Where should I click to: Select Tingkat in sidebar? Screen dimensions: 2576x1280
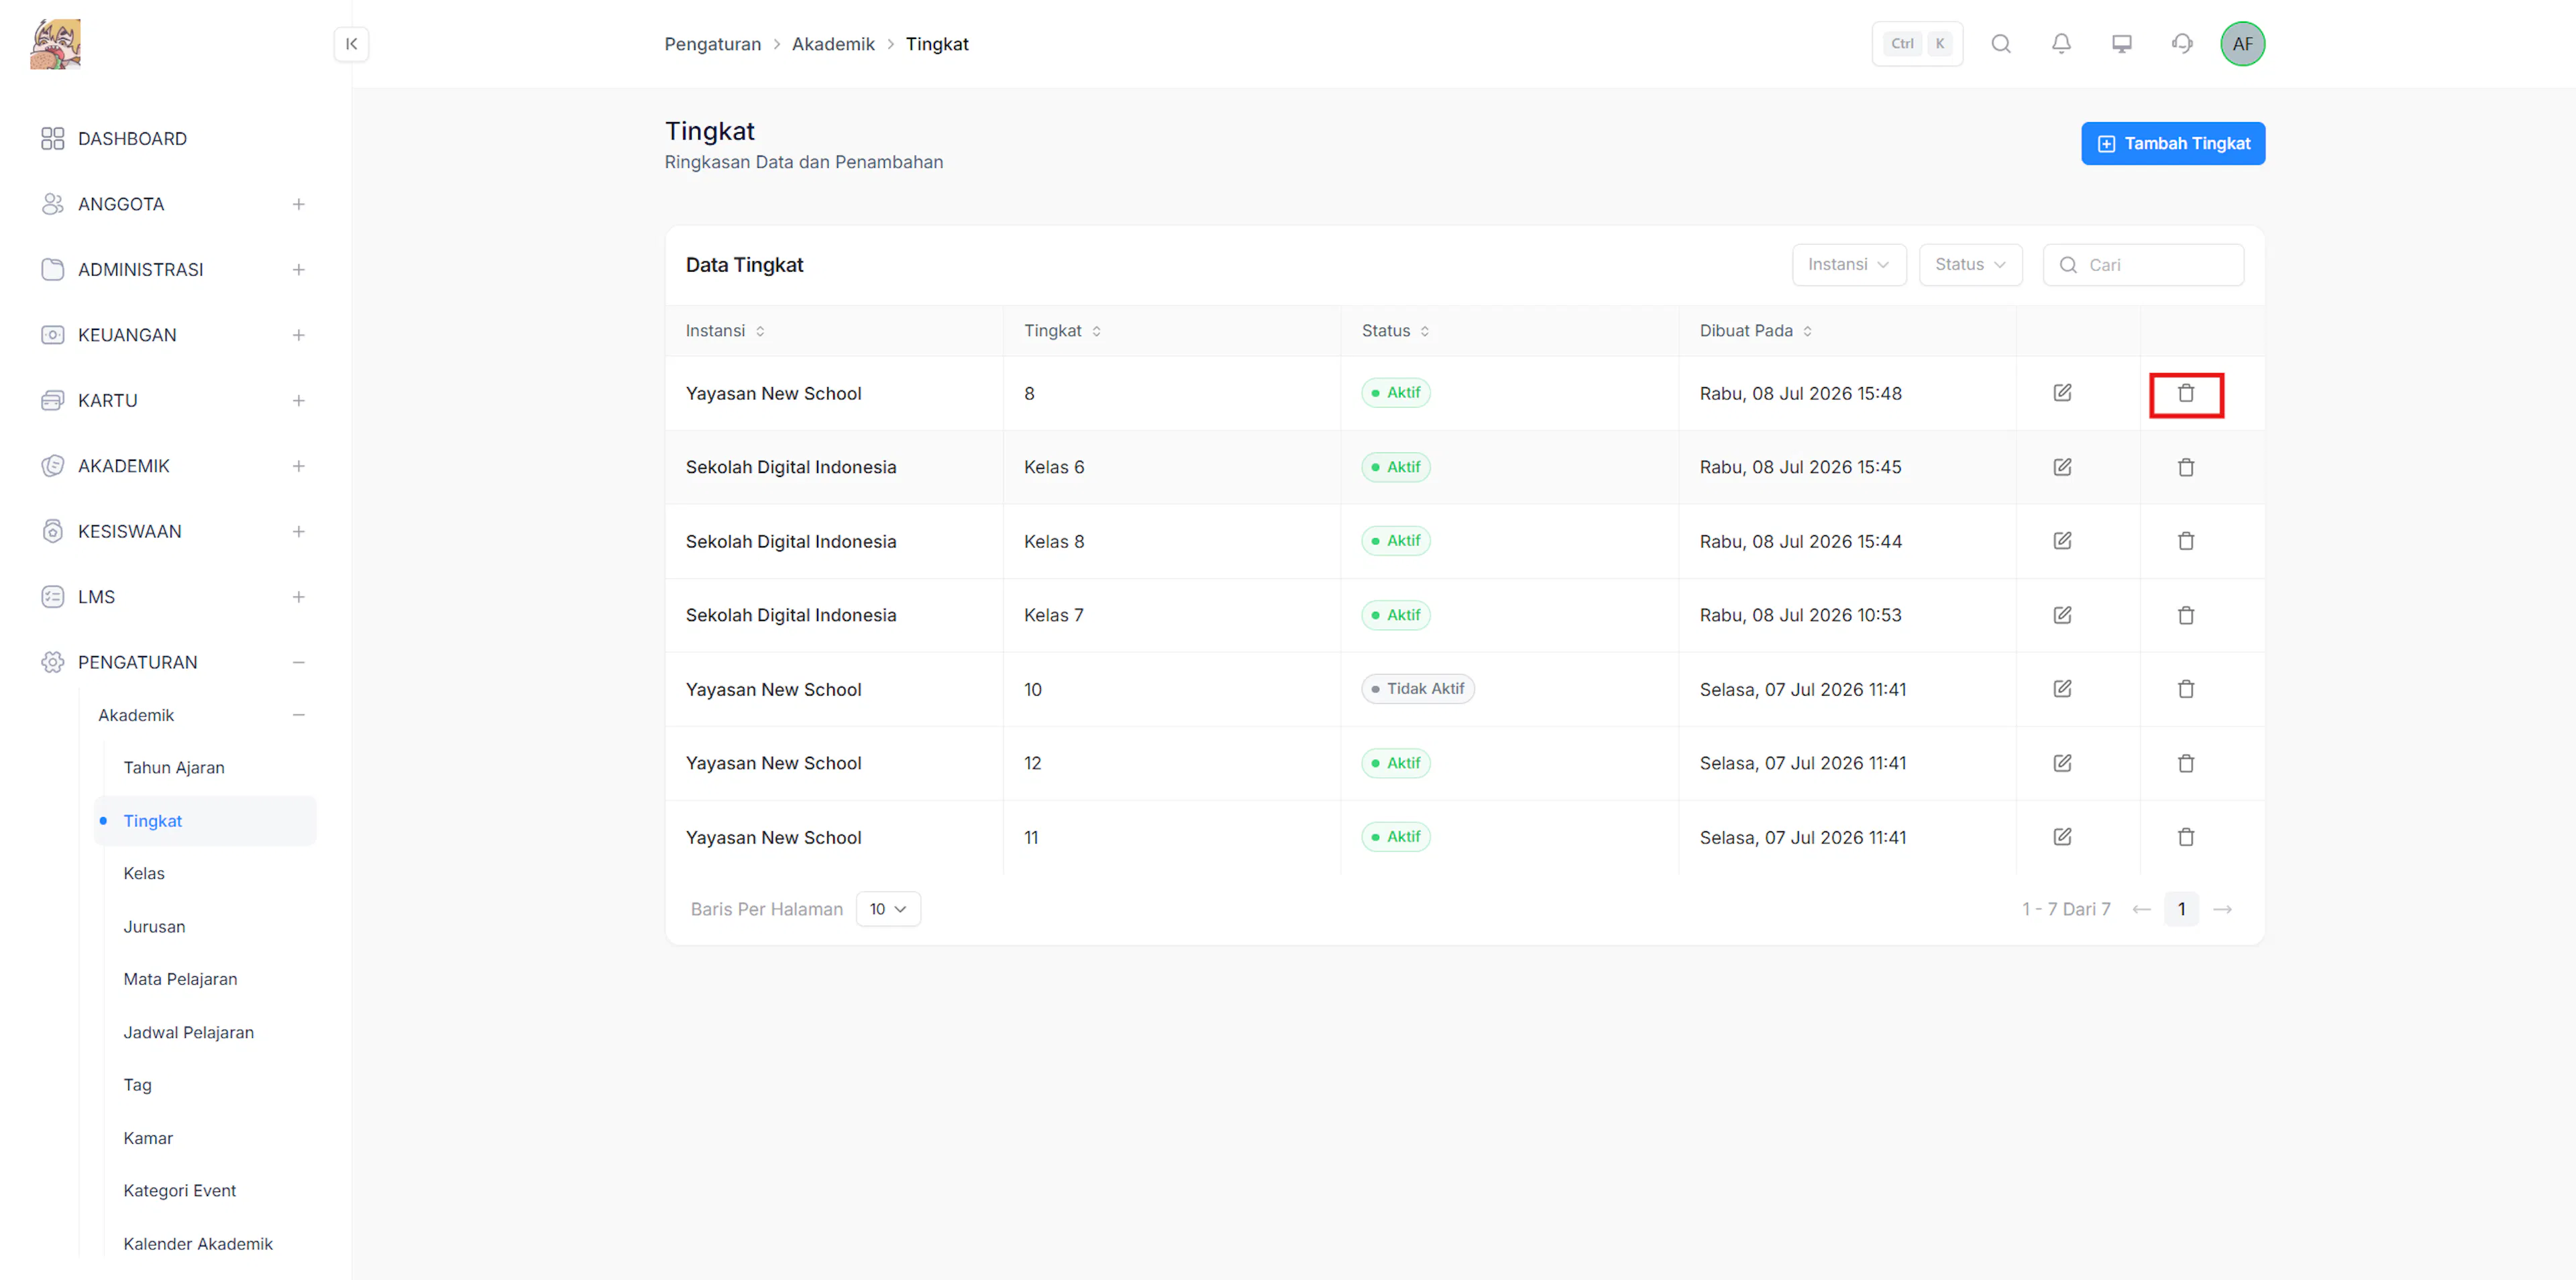(x=205, y=821)
